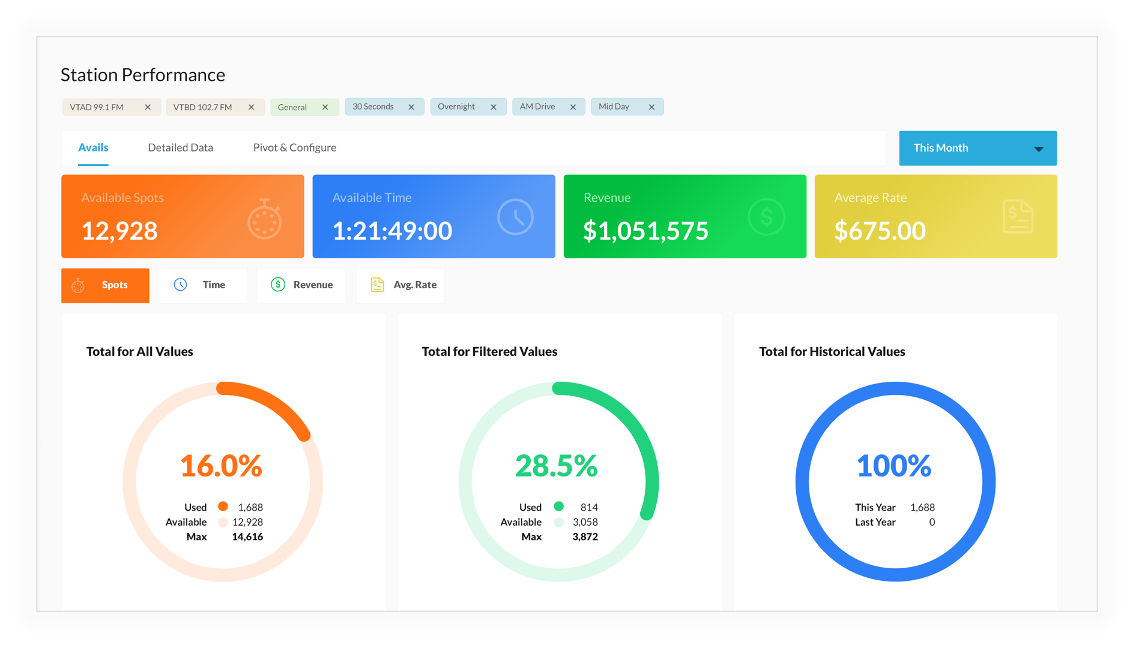Select the Time metric button
The height and width of the screenshot is (648, 1134).
click(202, 285)
